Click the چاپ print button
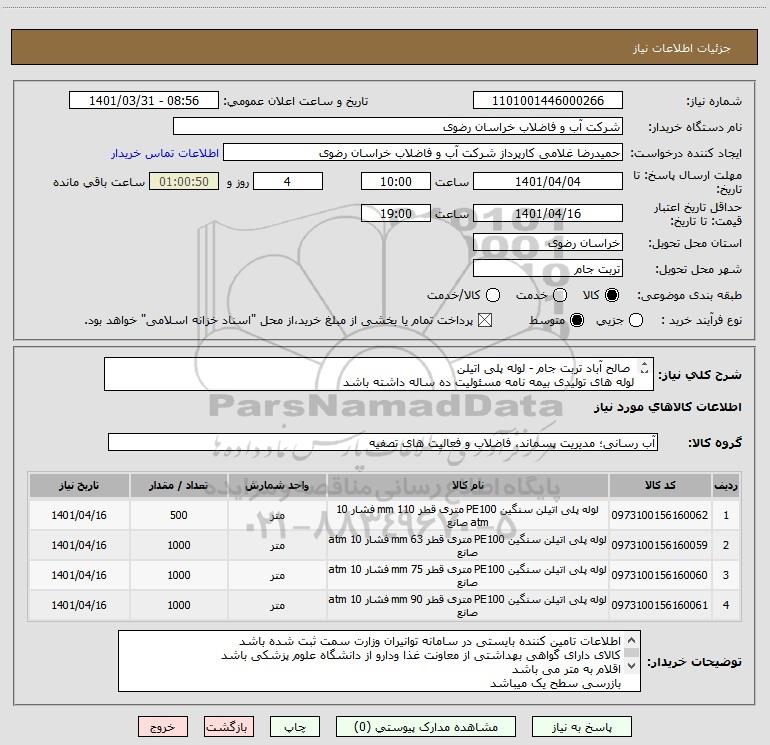 [295, 727]
